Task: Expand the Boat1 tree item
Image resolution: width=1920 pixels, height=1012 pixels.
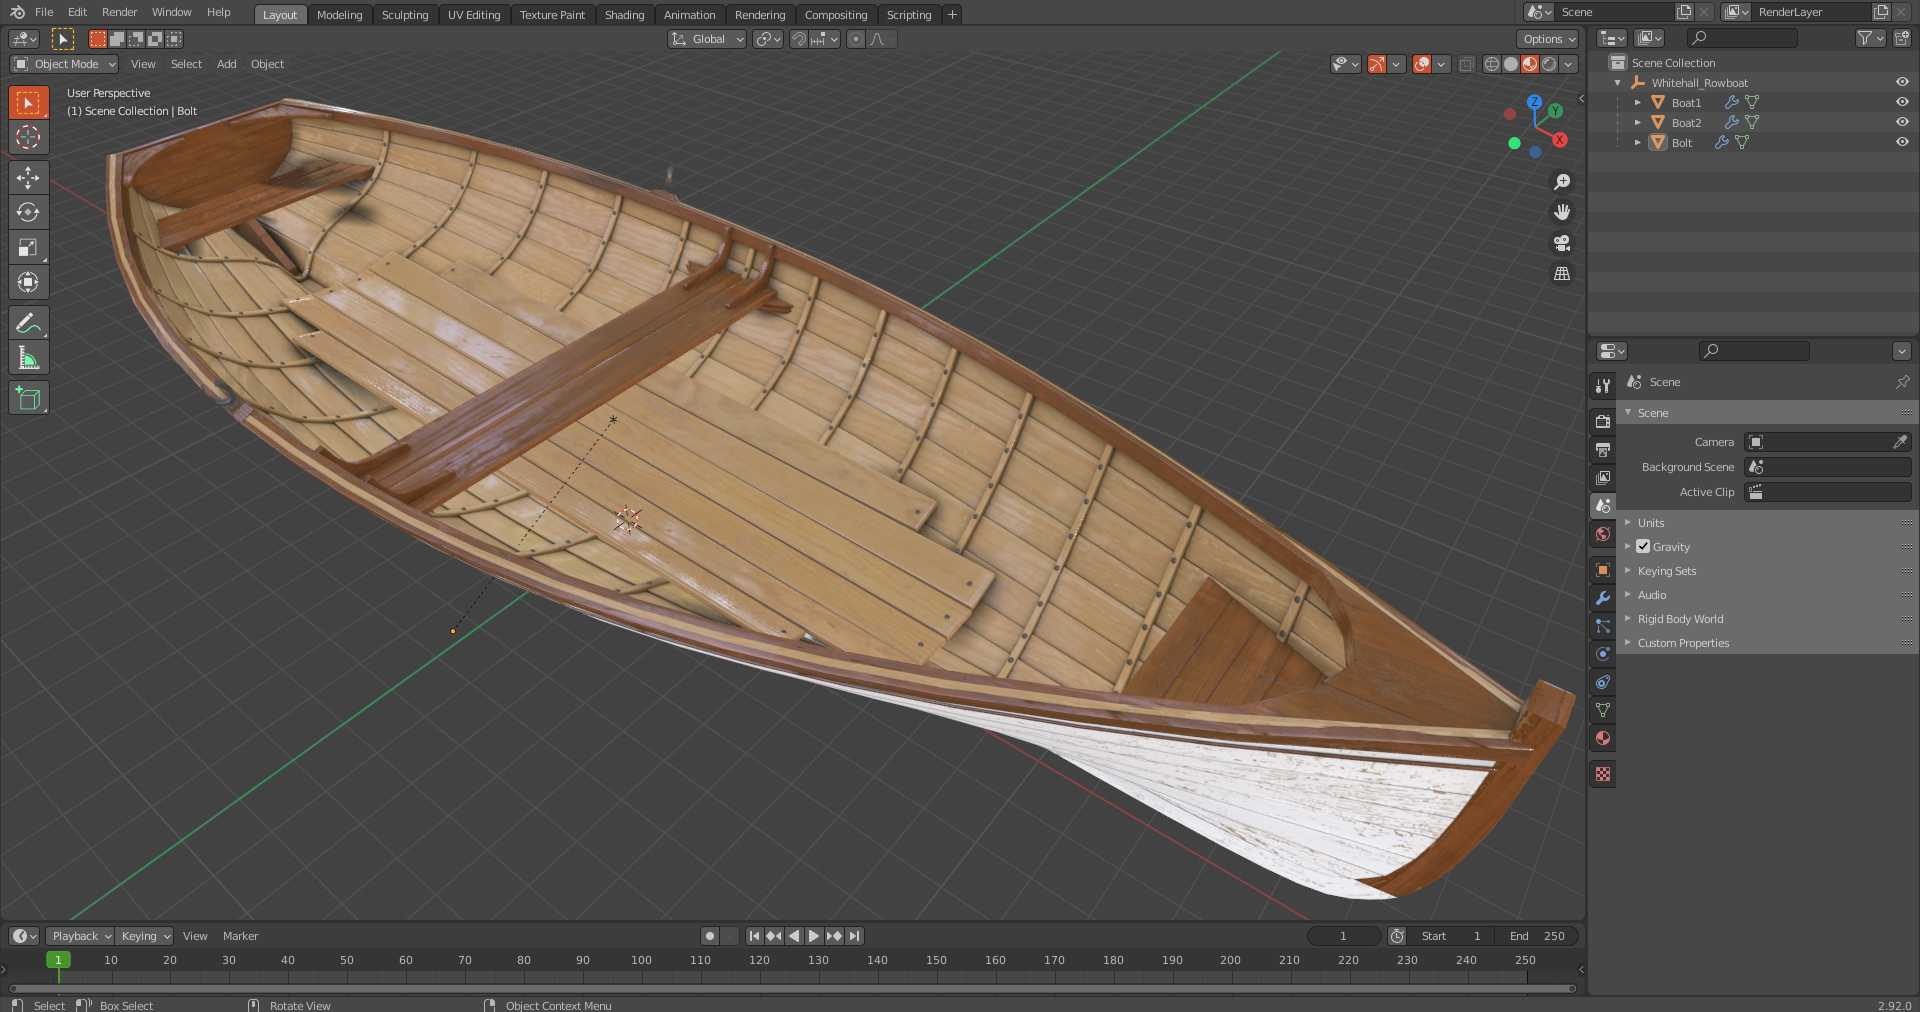Action: tap(1638, 102)
